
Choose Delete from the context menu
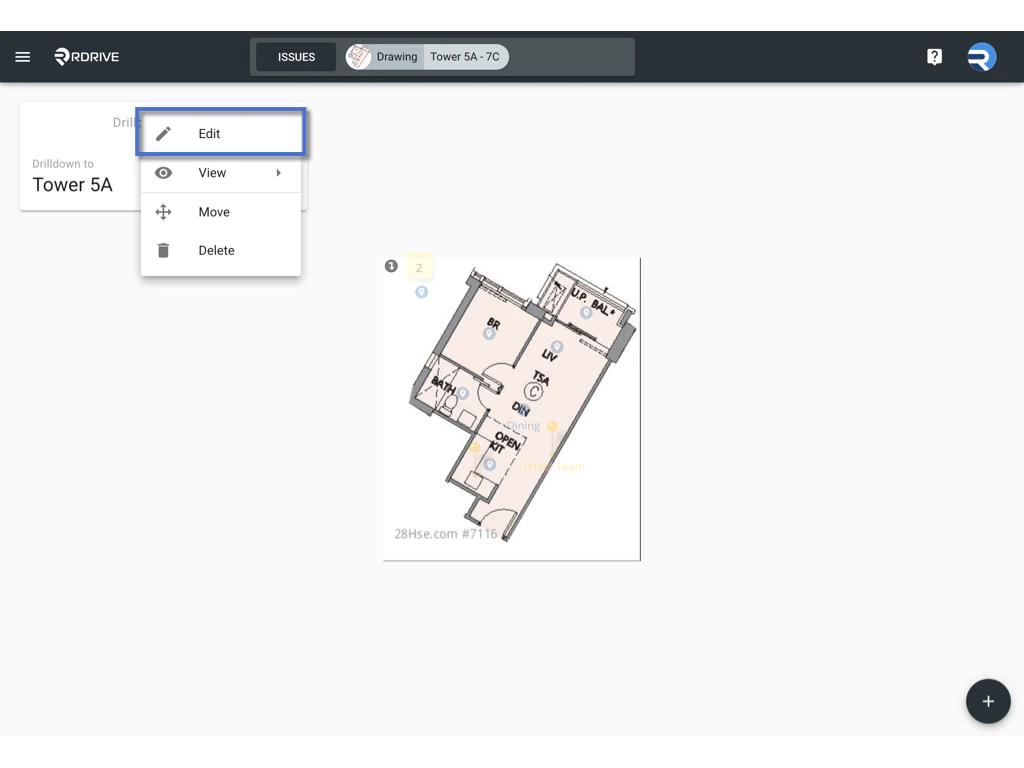point(216,250)
